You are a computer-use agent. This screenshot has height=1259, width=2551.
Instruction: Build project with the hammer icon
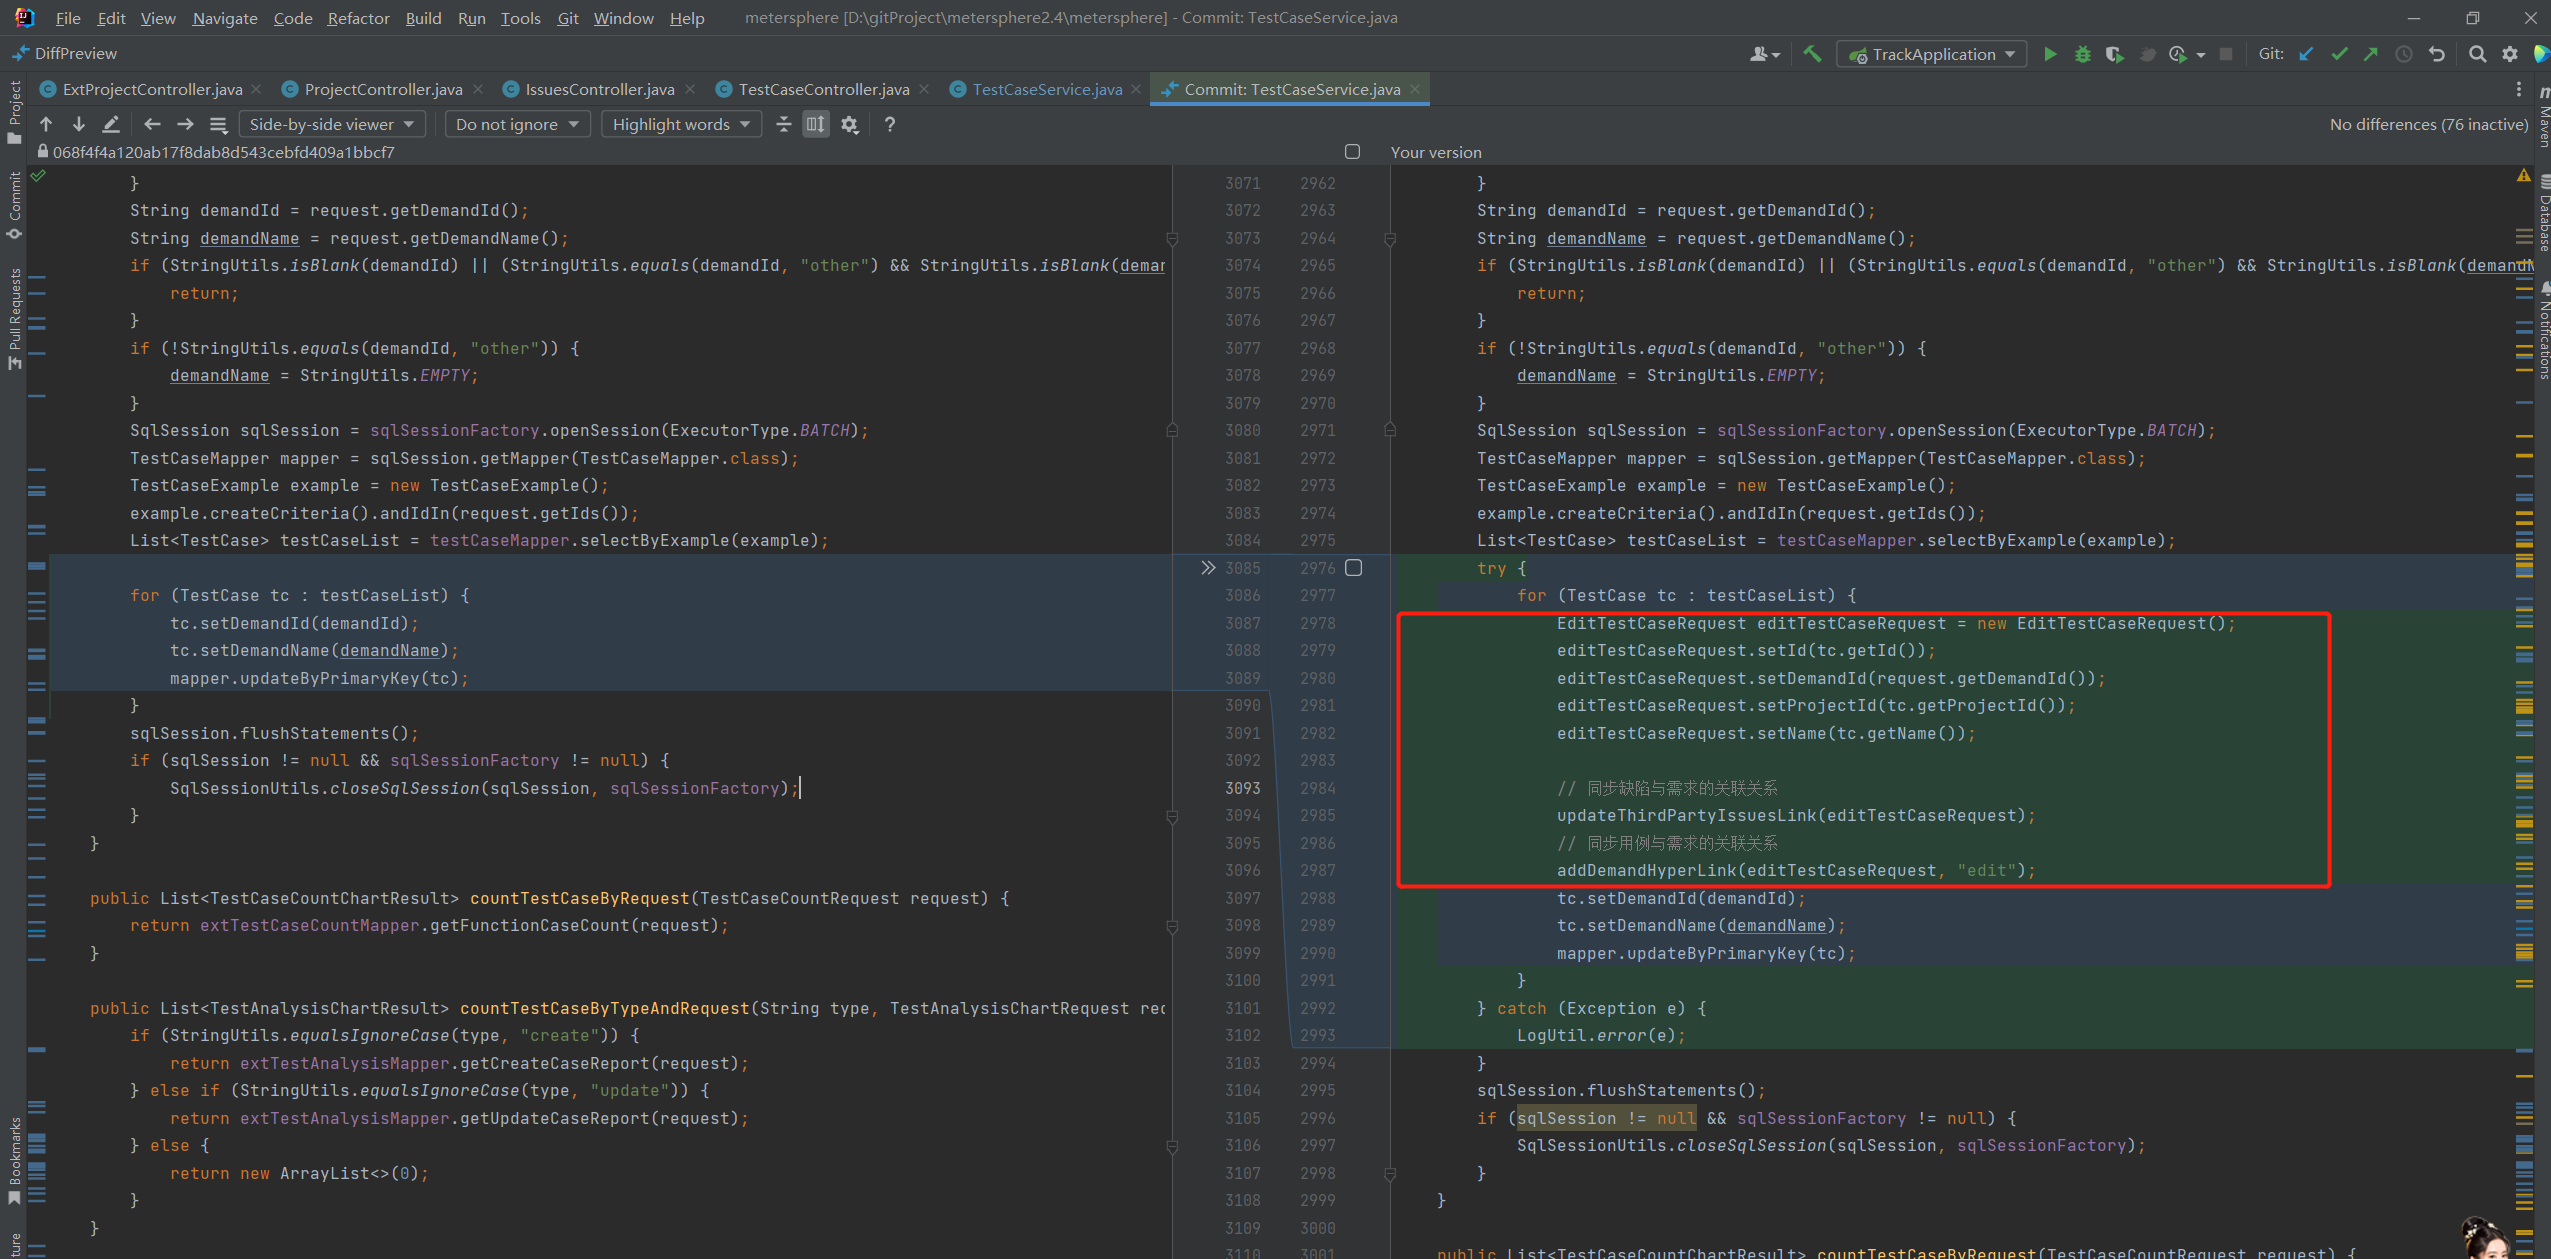click(1812, 54)
